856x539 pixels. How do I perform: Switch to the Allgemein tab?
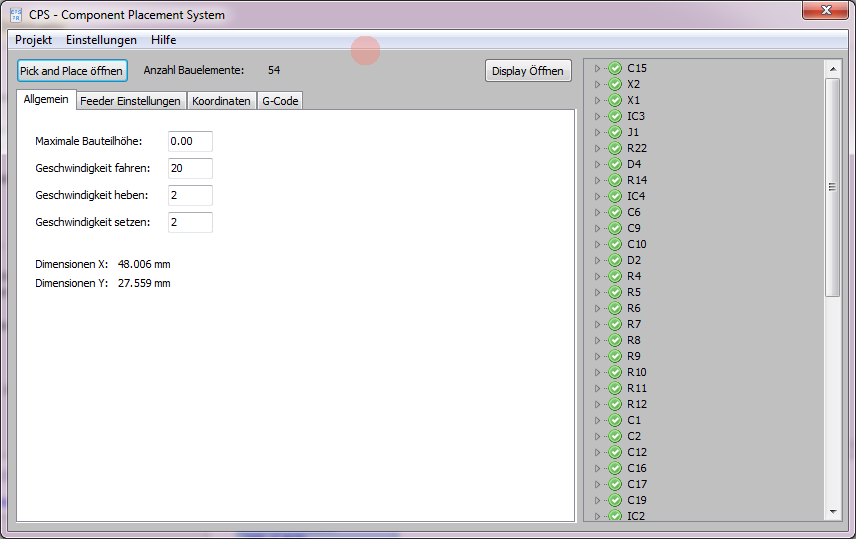coord(46,99)
